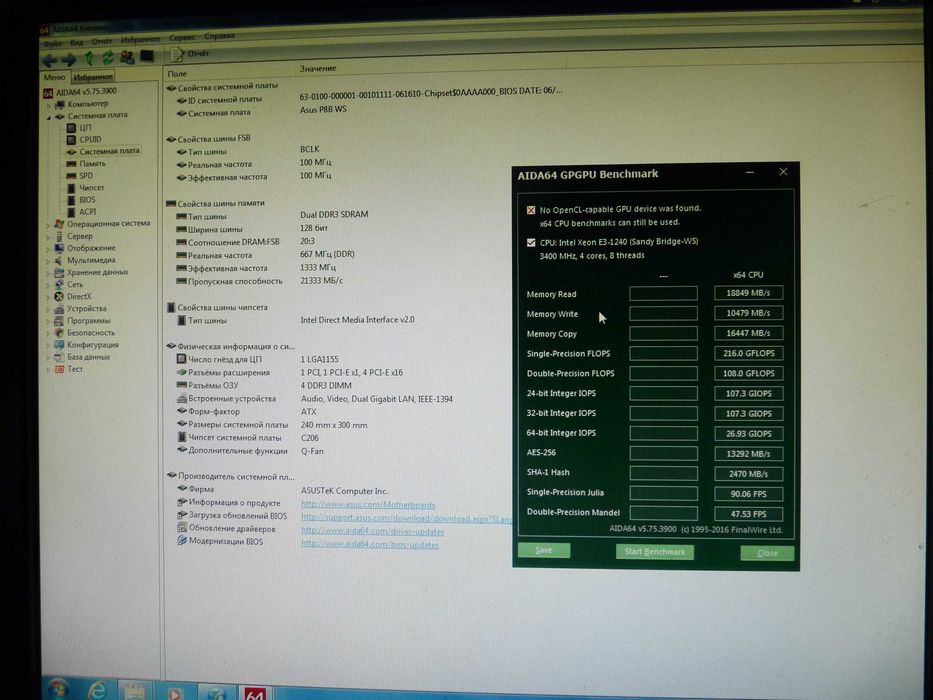Image resolution: width=933 pixels, height=700 pixels.
Task: Open the Отчёт menu in menu bar
Action: point(102,41)
